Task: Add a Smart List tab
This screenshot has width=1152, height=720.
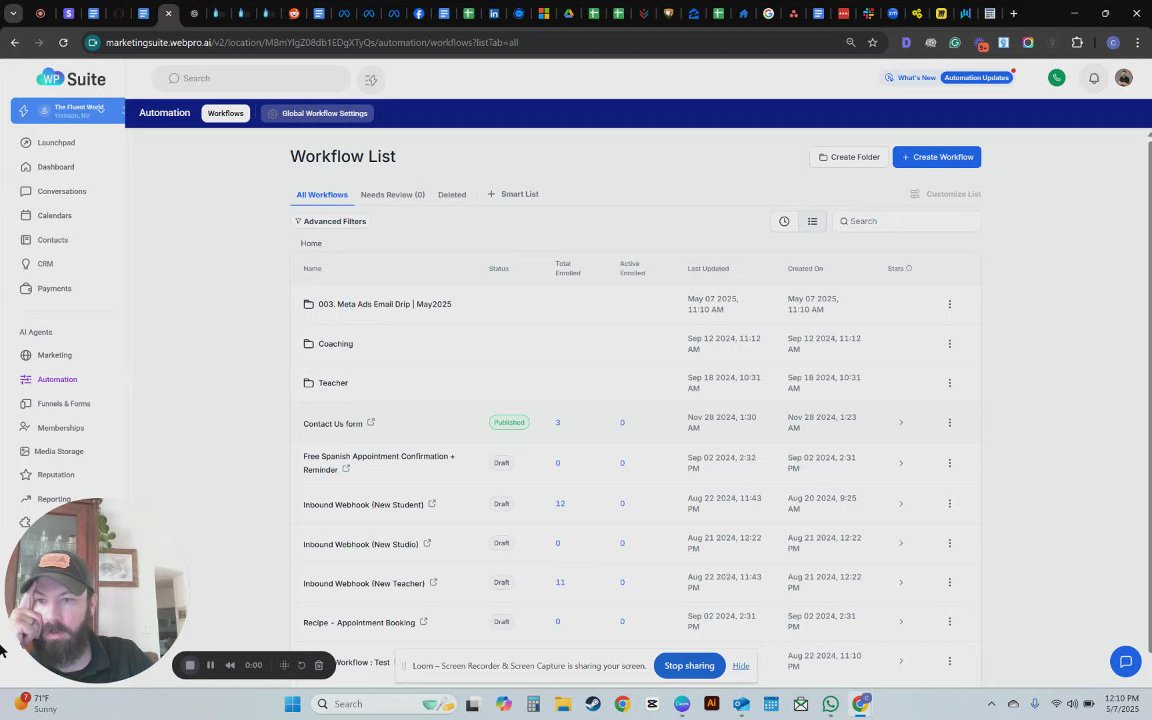Action: (x=513, y=194)
